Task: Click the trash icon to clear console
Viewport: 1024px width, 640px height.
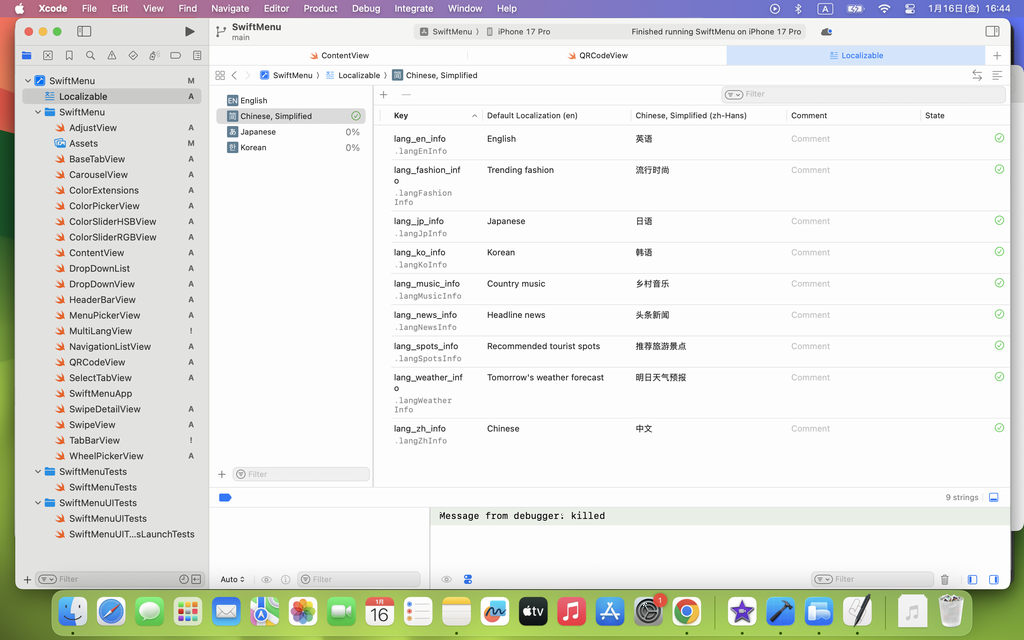Action: 945,579
